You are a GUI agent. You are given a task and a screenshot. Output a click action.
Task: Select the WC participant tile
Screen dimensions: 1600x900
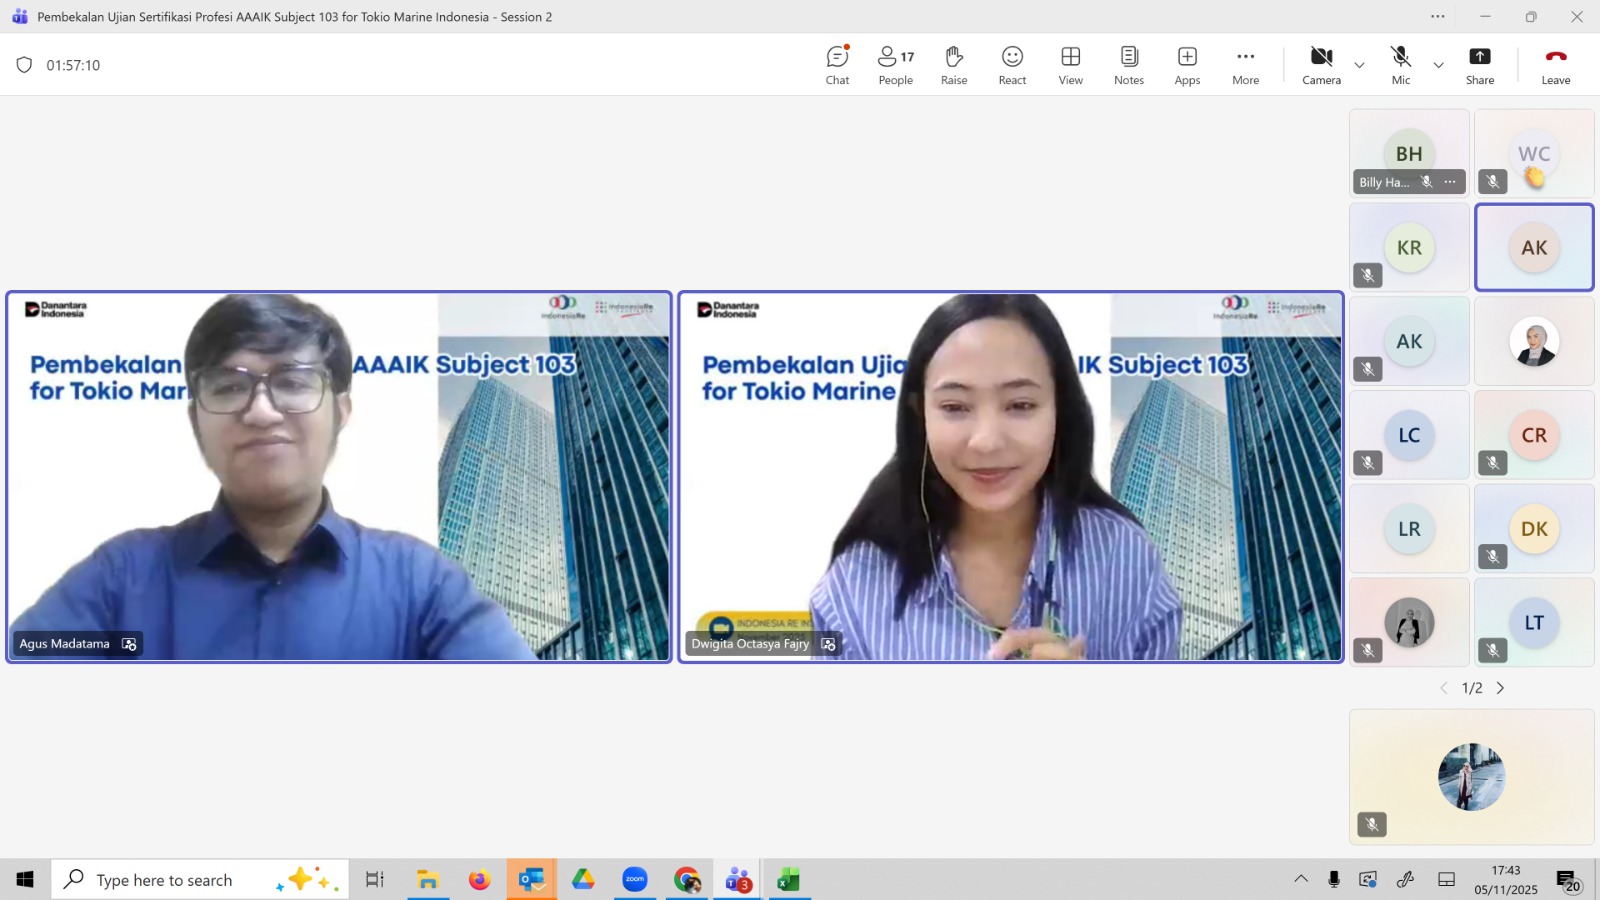point(1534,153)
